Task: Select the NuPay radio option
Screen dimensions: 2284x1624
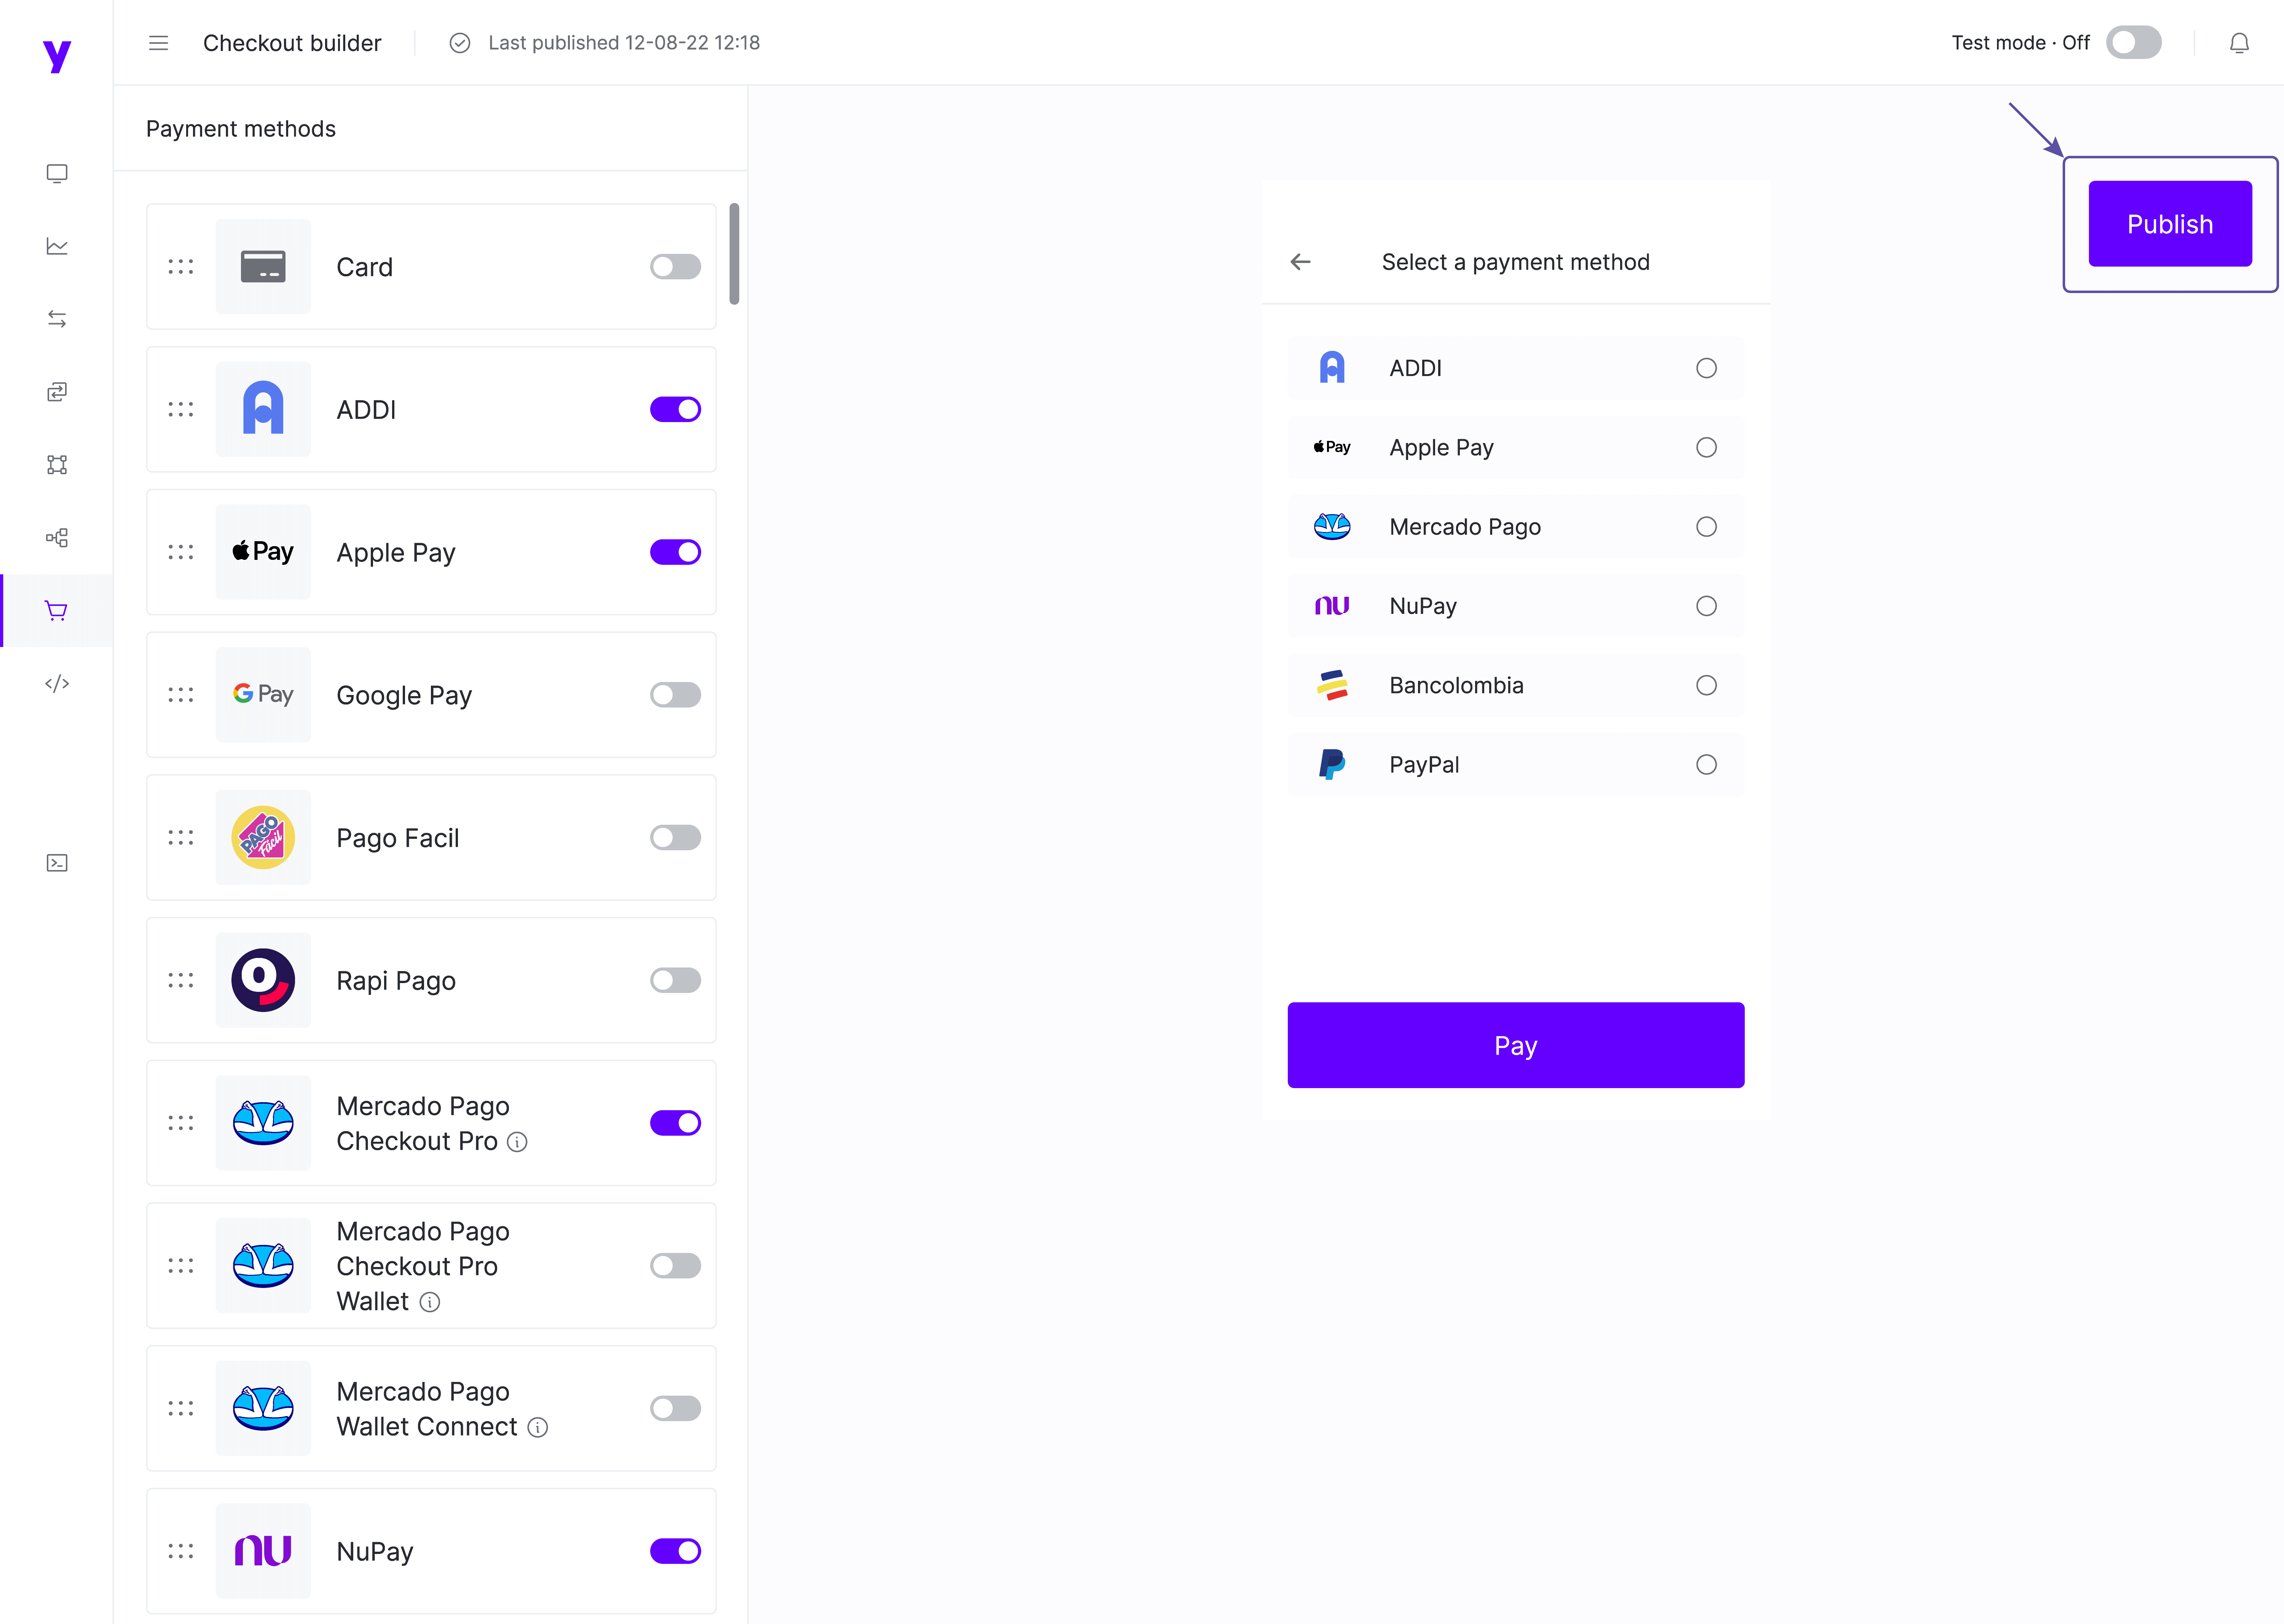Action: pos(1706,606)
